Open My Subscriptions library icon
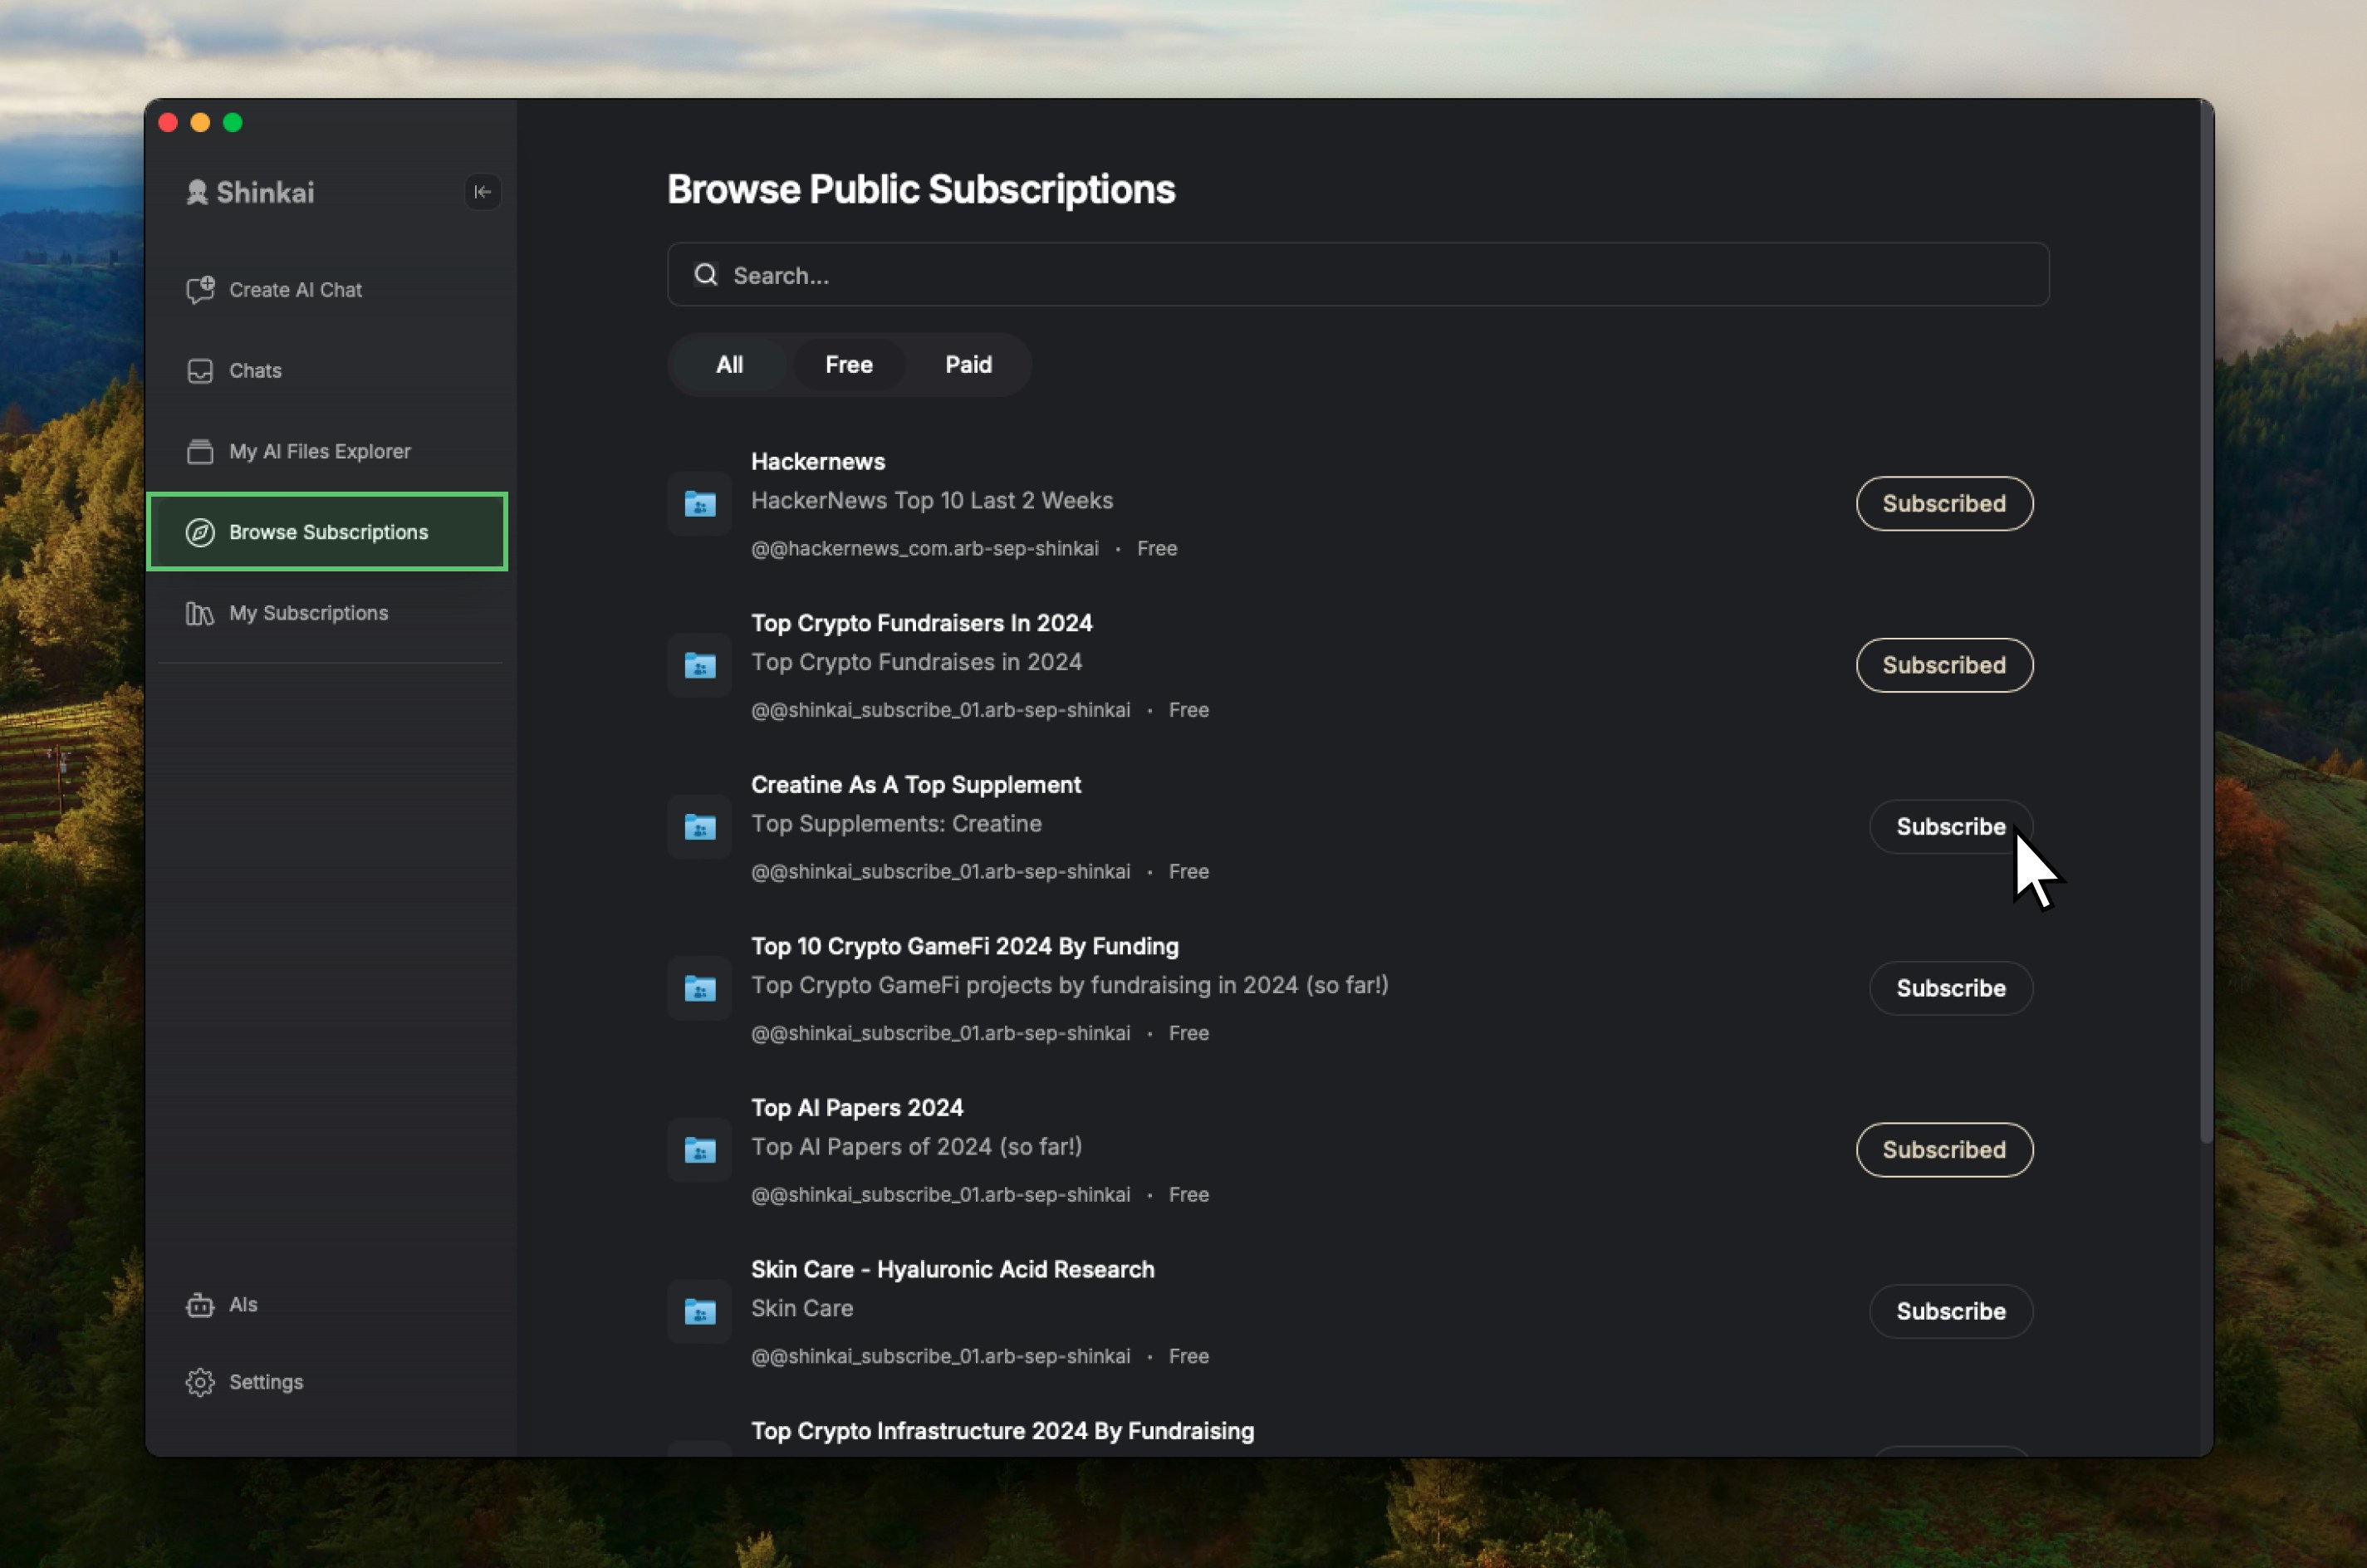This screenshot has width=2367, height=1568. [200, 613]
